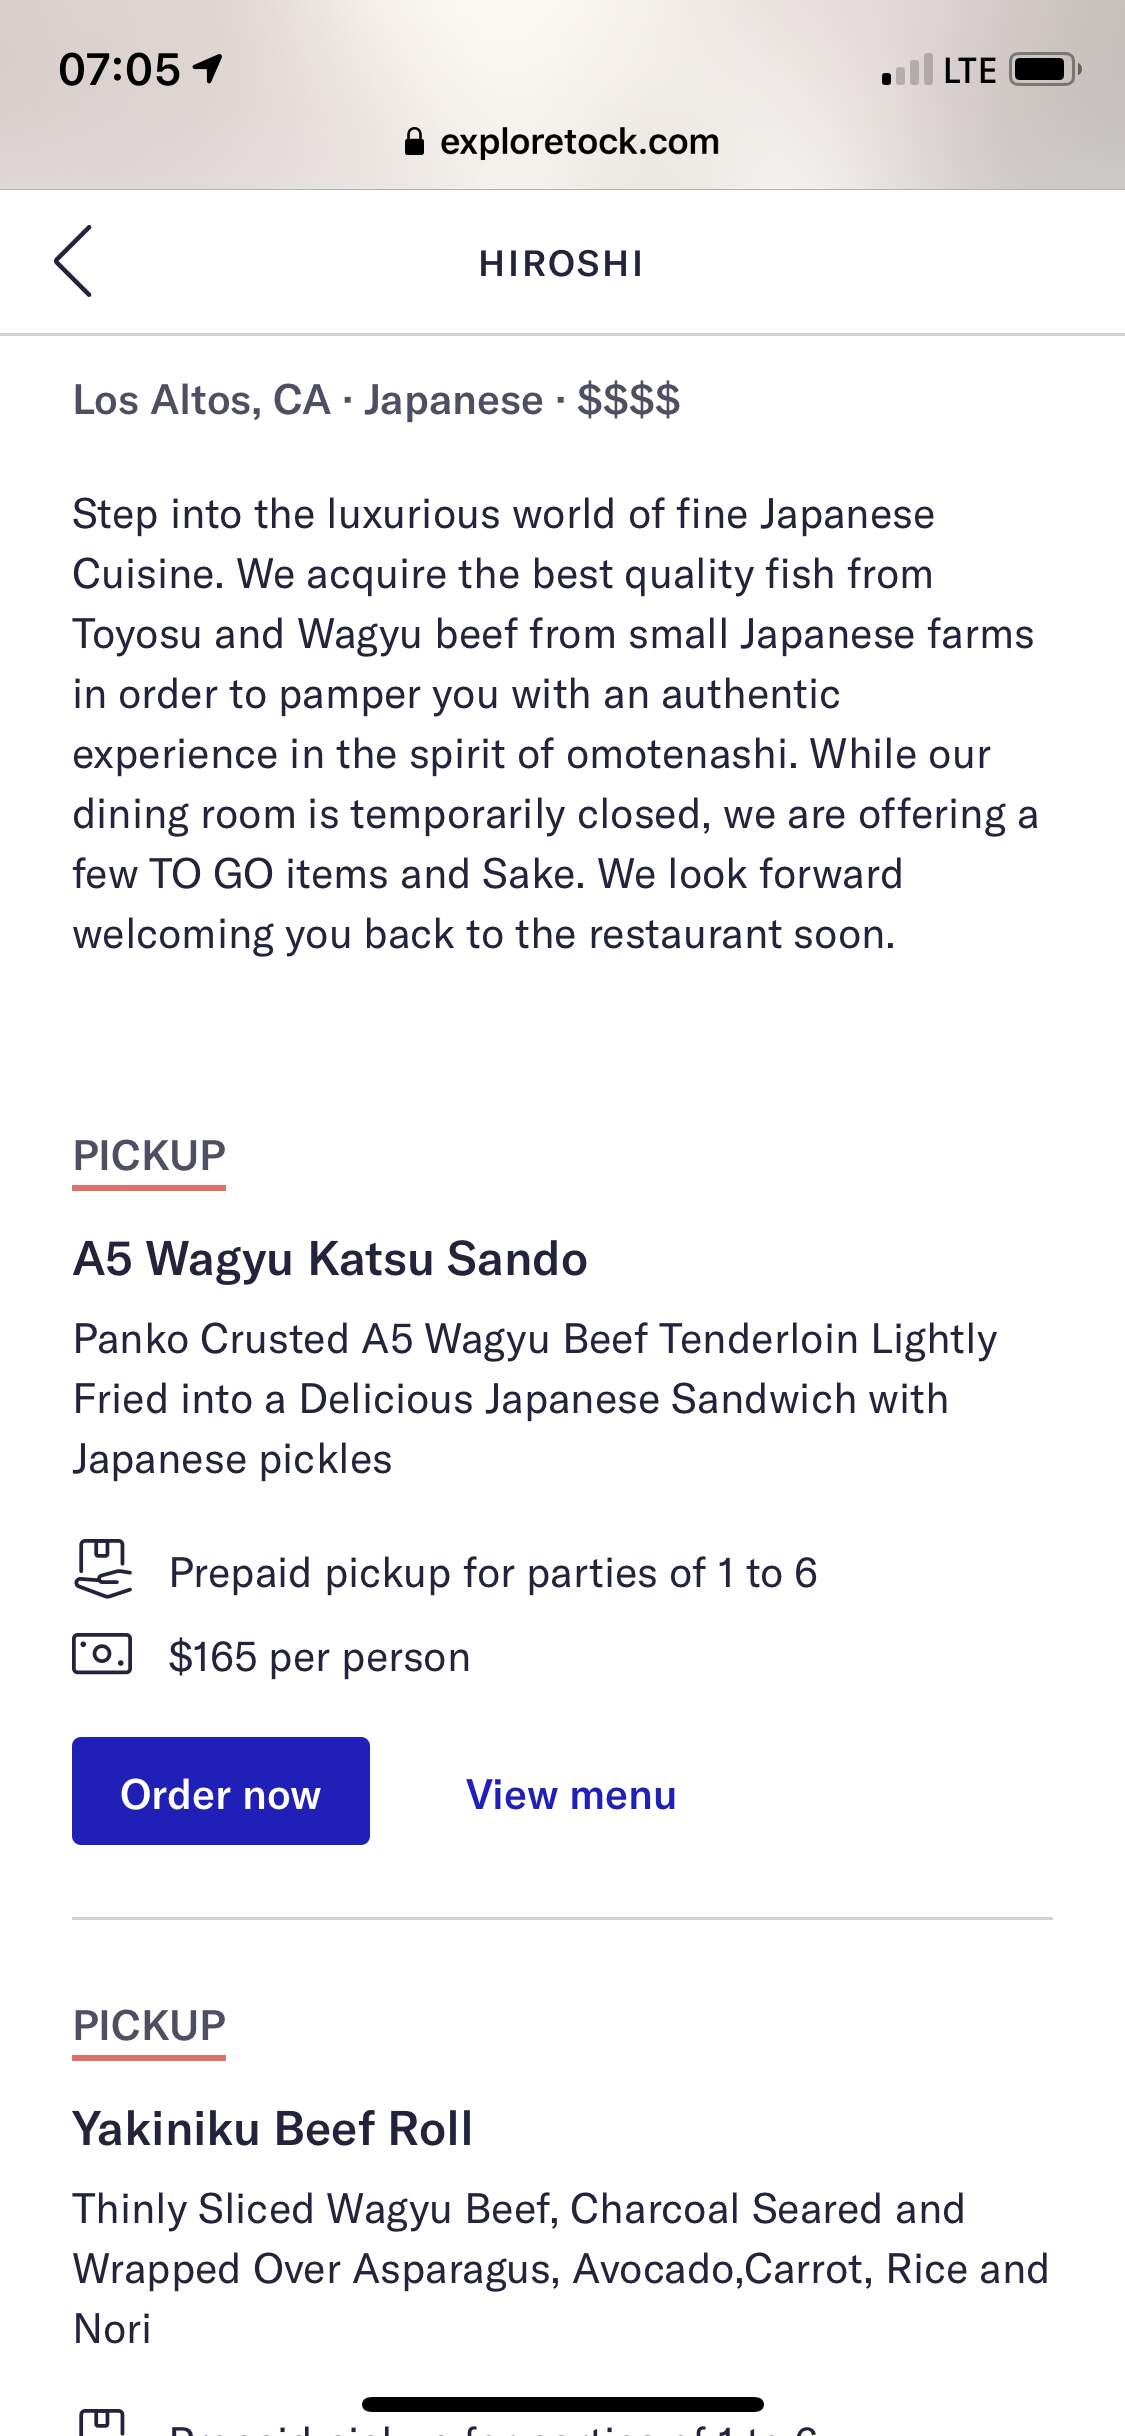This screenshot has height=2436, width=1125.
Task: Tap the cellular signal bars icon
Action: pos(907,70)
